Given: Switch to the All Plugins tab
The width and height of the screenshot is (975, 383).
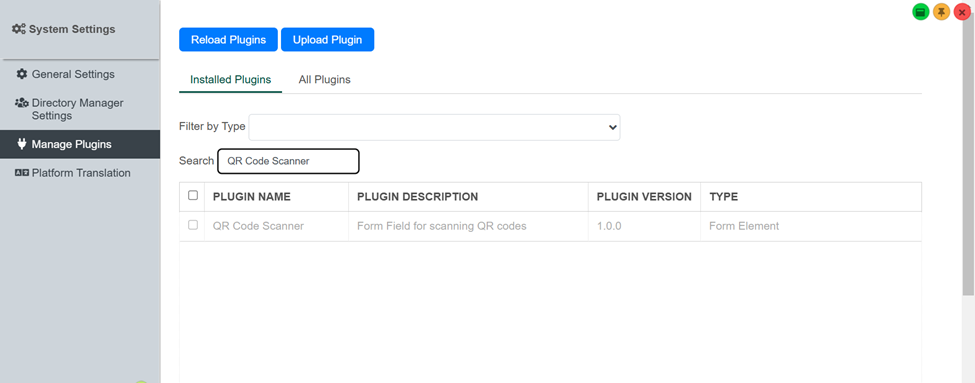Looking at the screenshot, I should pyautogui.click(x=325, y=80).
